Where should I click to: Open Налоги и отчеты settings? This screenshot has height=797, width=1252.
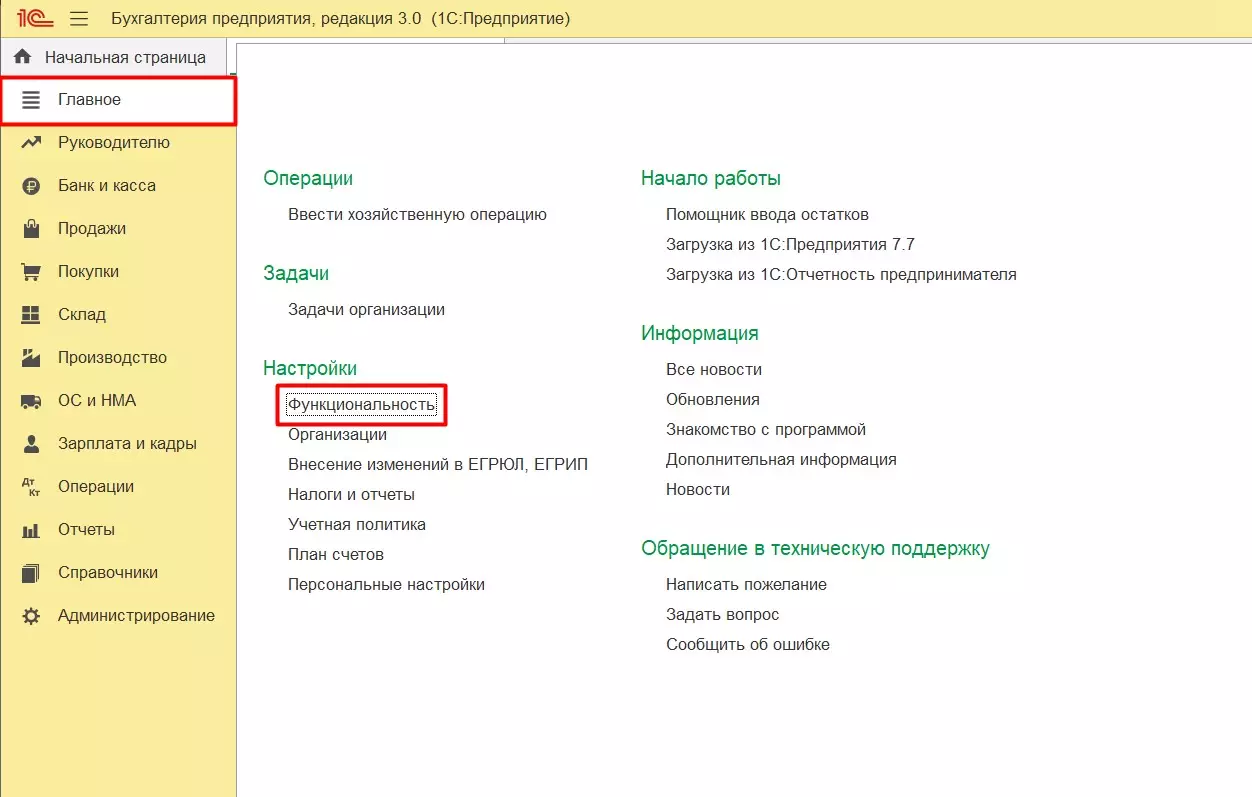coord(351,495)
